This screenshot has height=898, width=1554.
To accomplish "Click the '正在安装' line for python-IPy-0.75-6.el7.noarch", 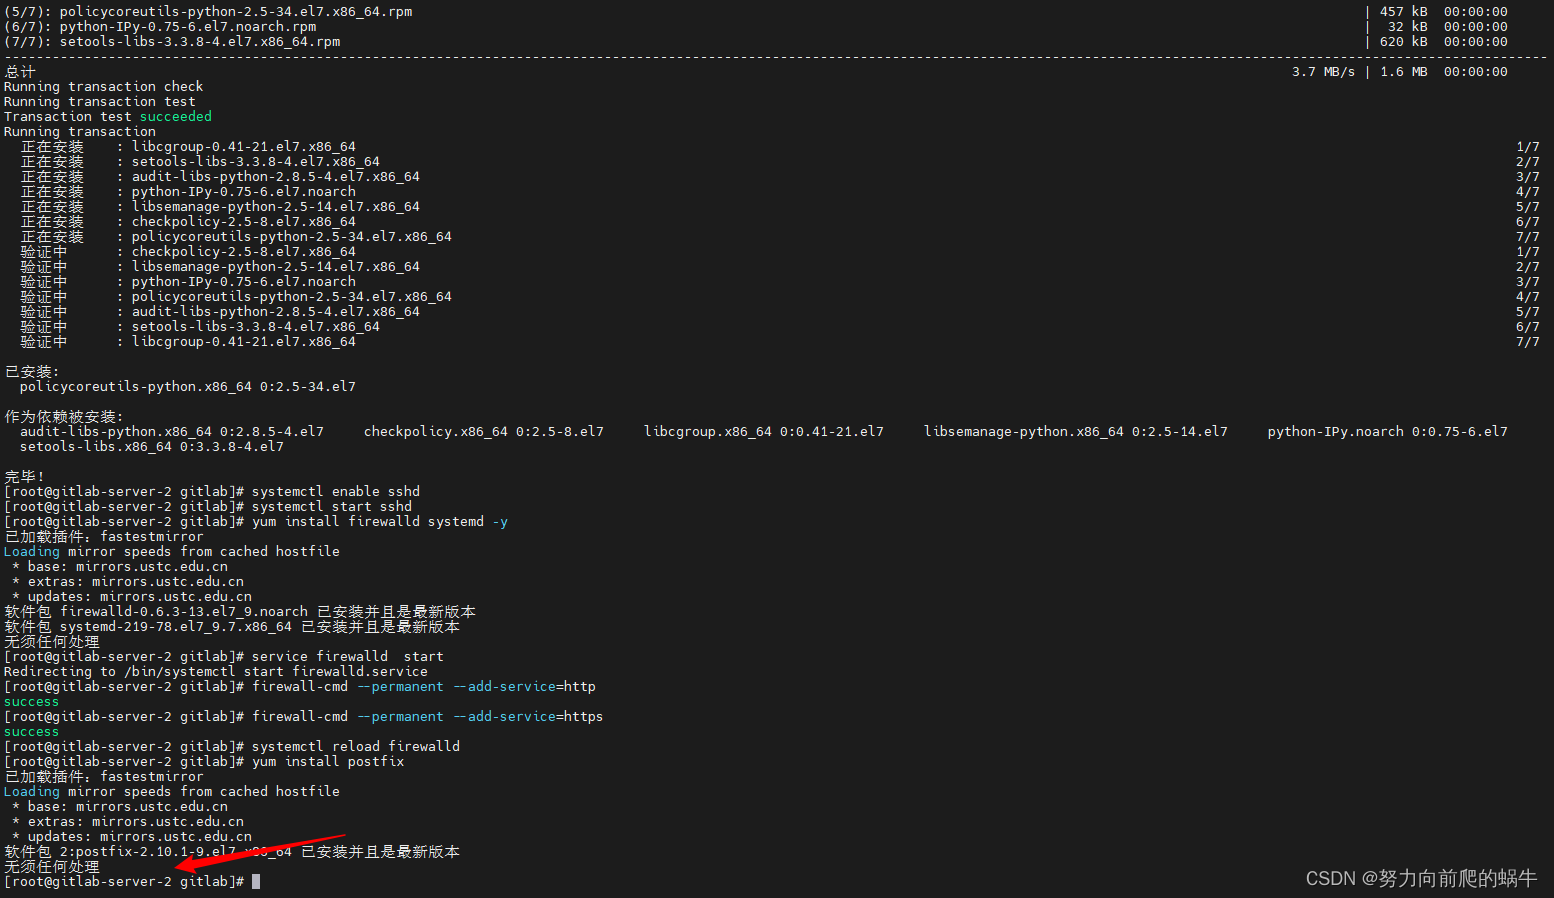I will pyautogui.click(x=188, y=192).
